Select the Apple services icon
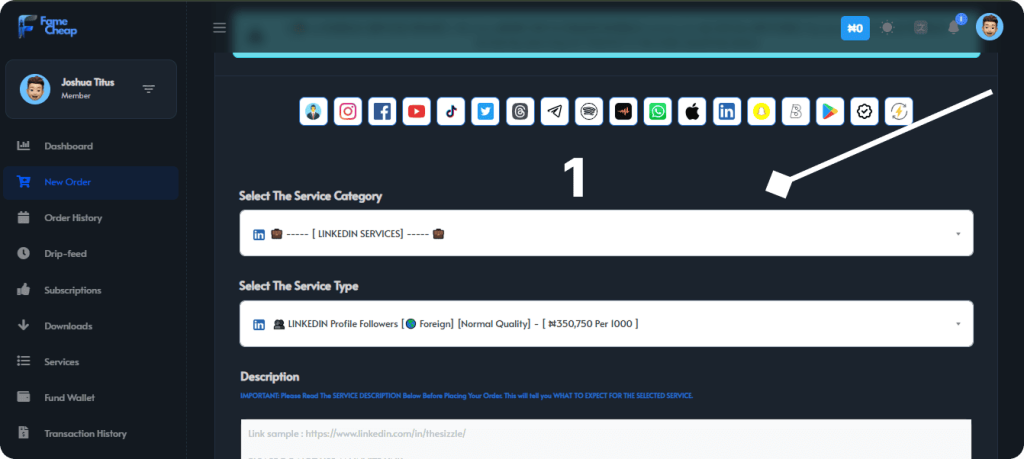 [x=692, y=112]
